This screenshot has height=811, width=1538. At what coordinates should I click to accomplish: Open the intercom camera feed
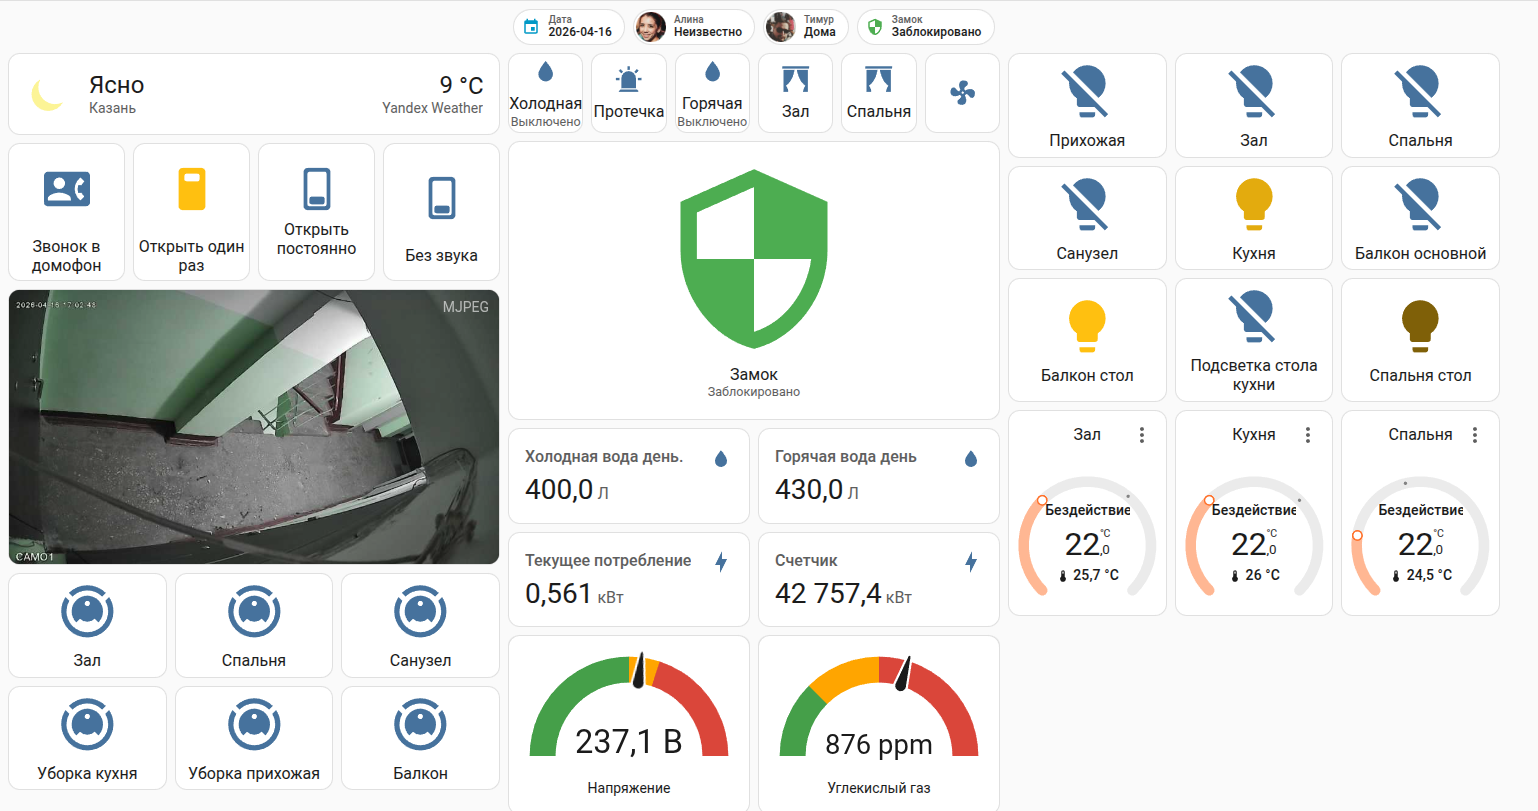coord(253,426)
